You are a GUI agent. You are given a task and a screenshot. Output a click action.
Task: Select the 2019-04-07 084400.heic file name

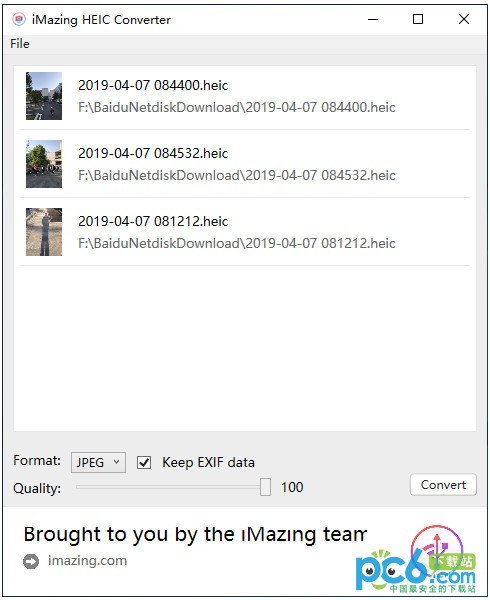[x=153, y=85]
